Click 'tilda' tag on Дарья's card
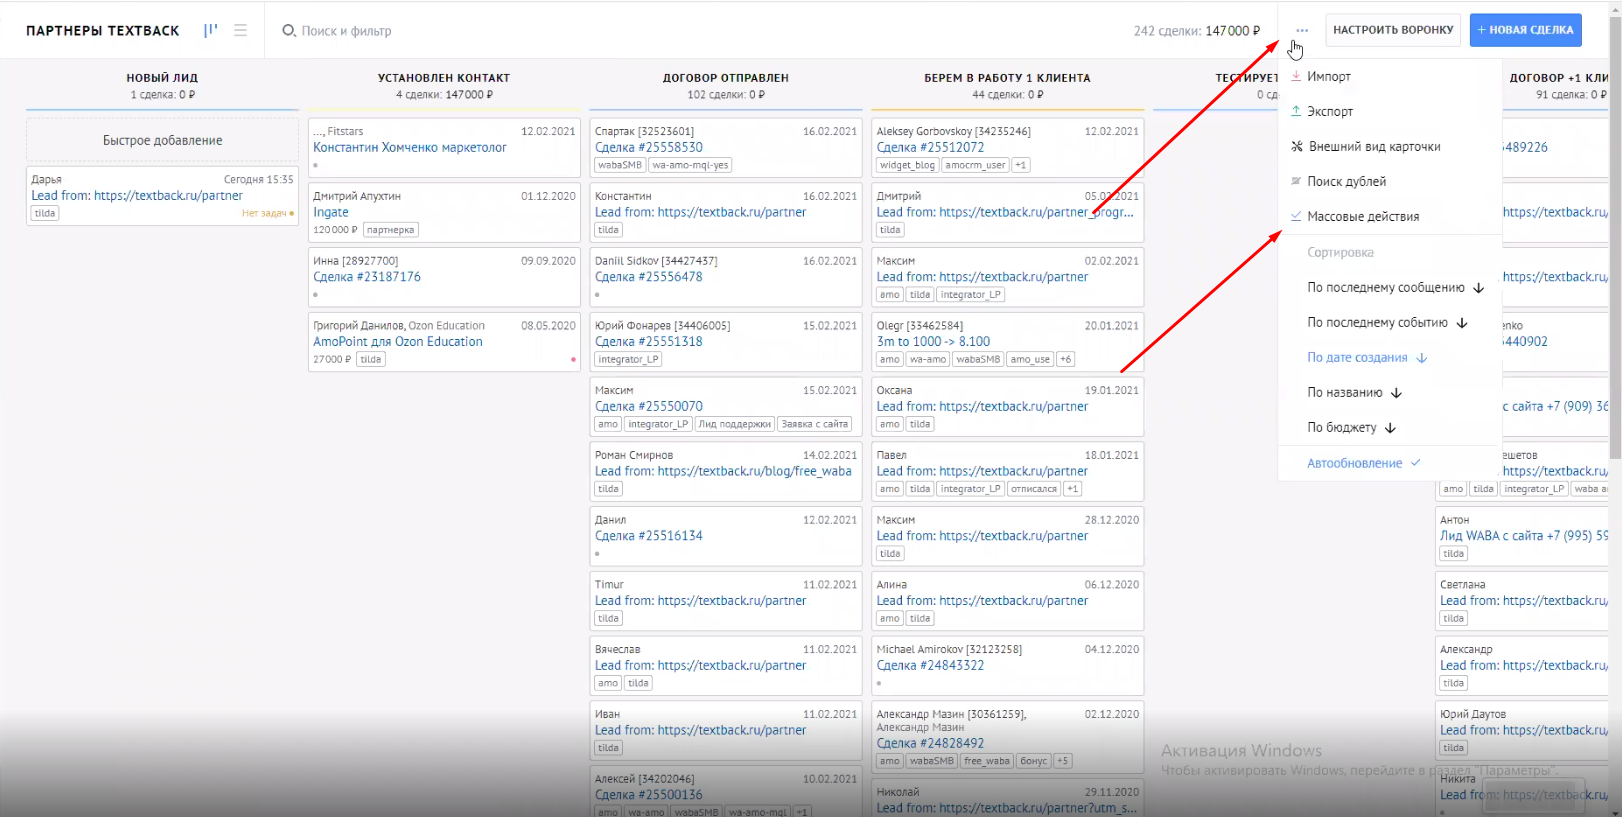1622x817 pixels. pyautogui.click(x=45, y=213)
